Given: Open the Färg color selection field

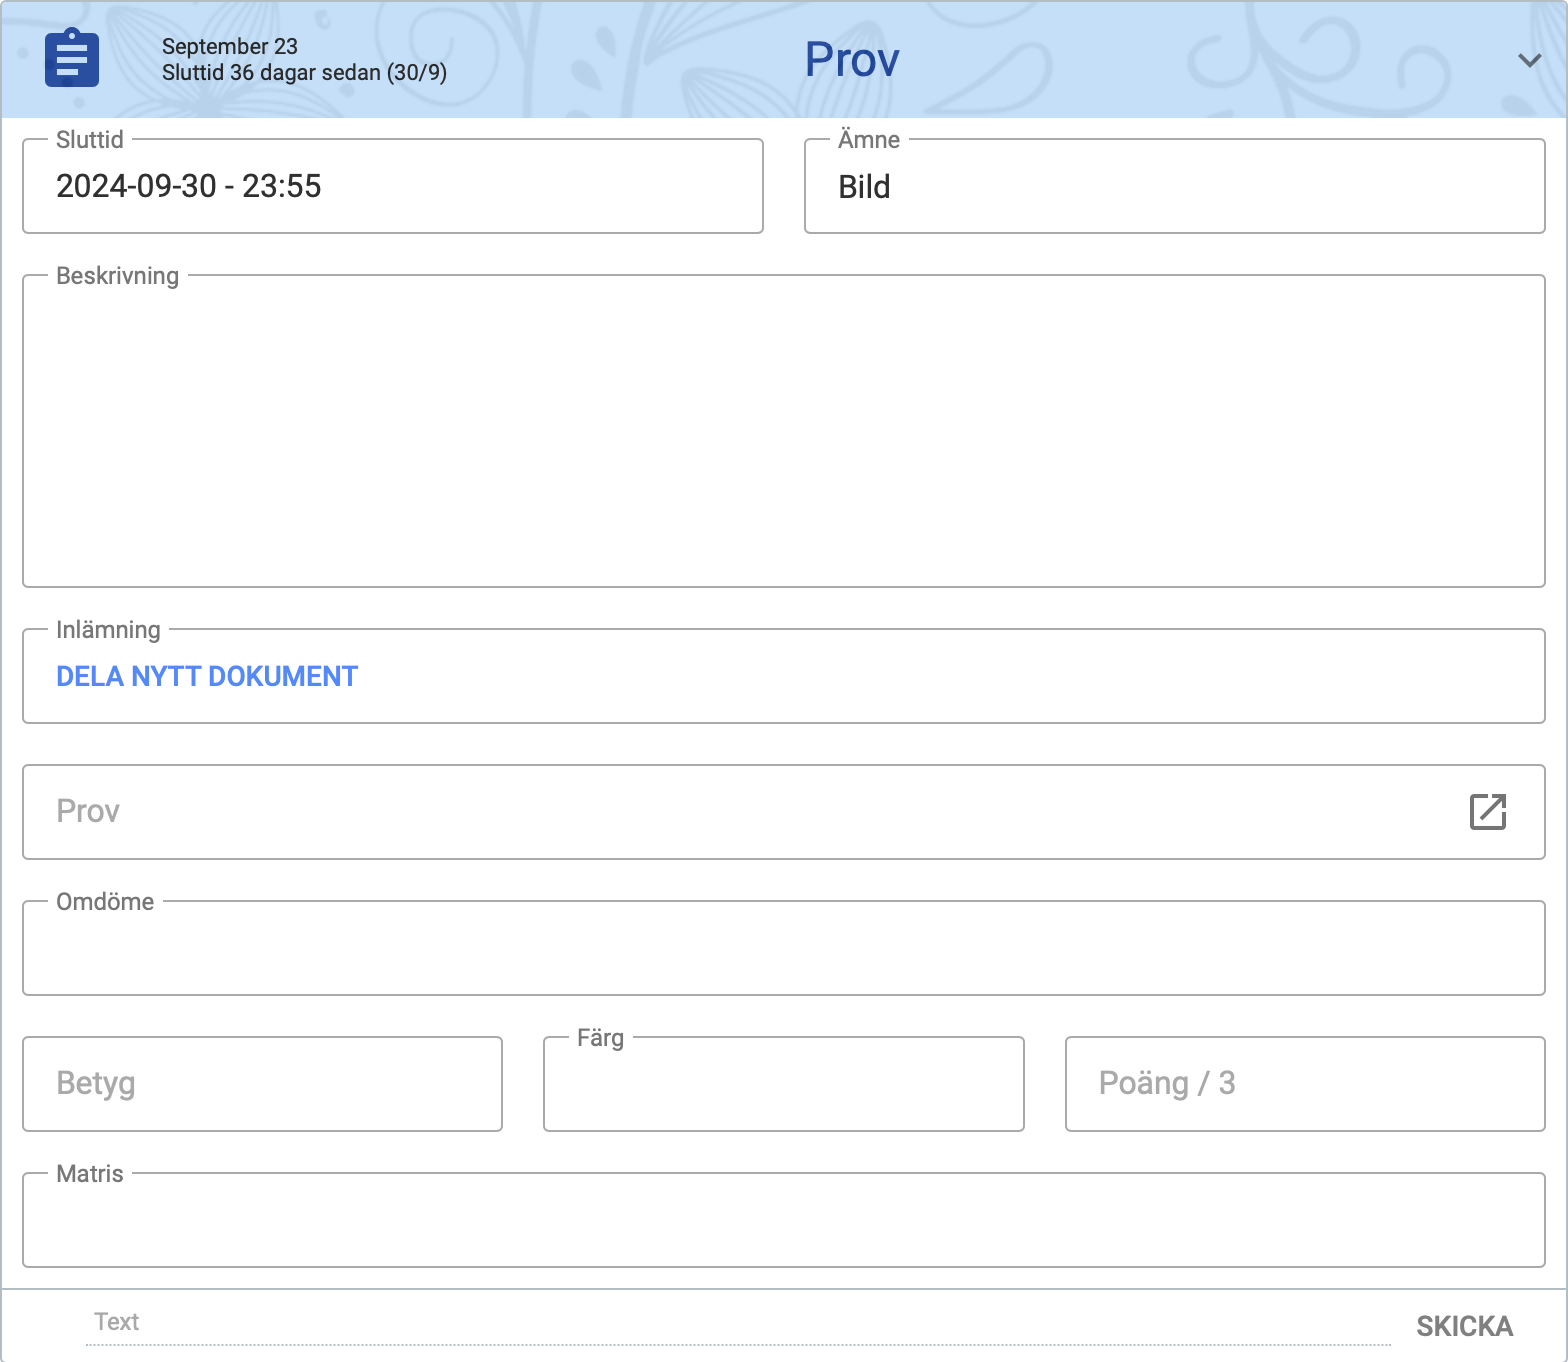Looking at the screenshot, I should pyautogui.click(x=783, y=1084).
